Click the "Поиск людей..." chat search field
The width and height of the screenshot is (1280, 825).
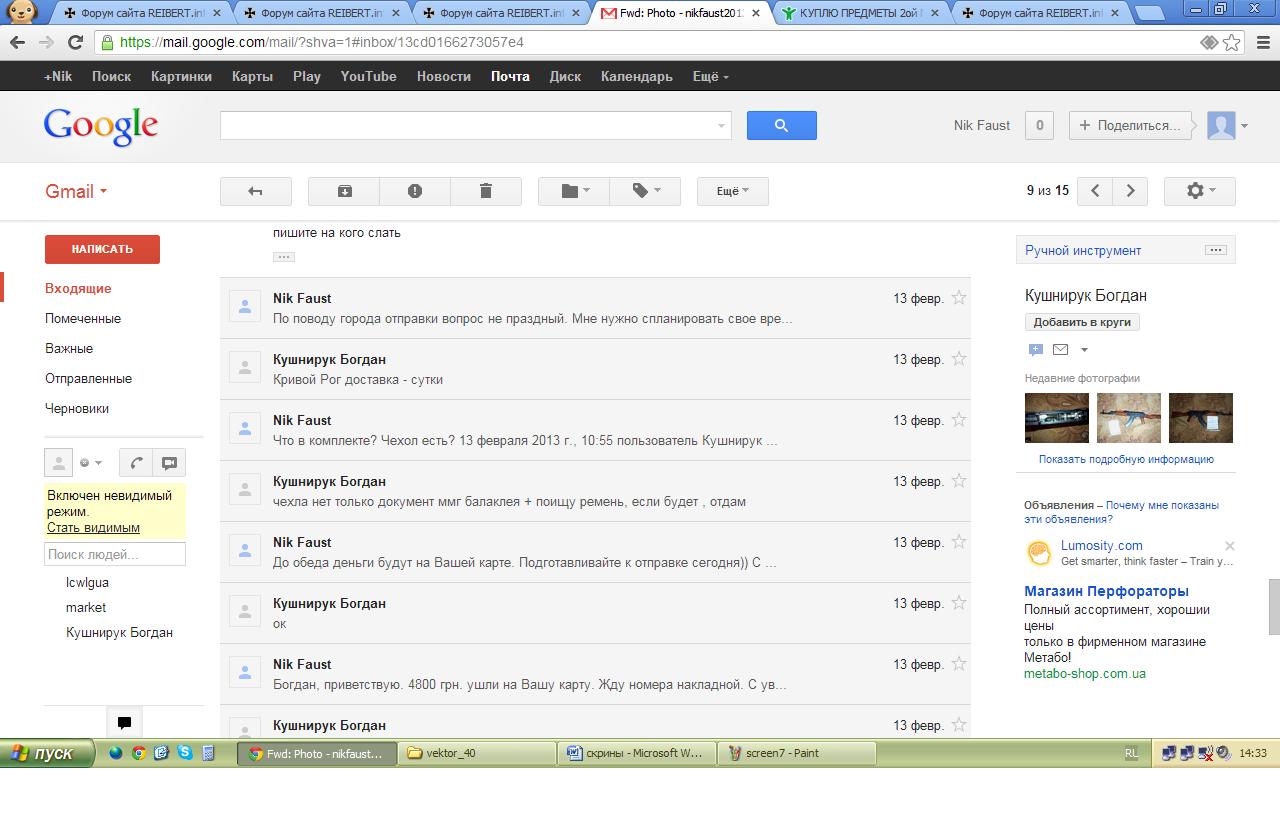pyautogui.click(x=115, y=554)
